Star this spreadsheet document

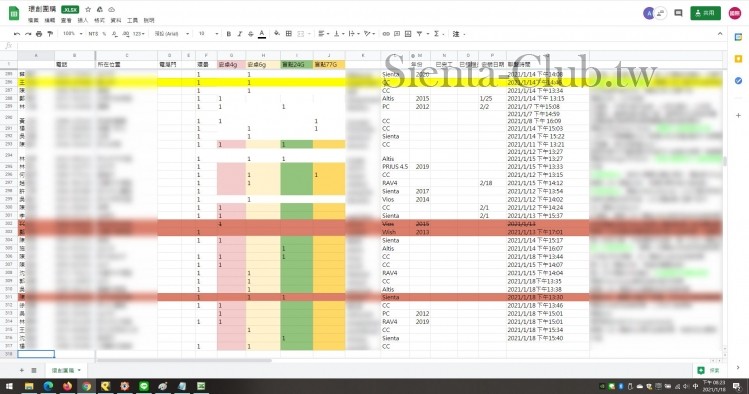[88, 10]
